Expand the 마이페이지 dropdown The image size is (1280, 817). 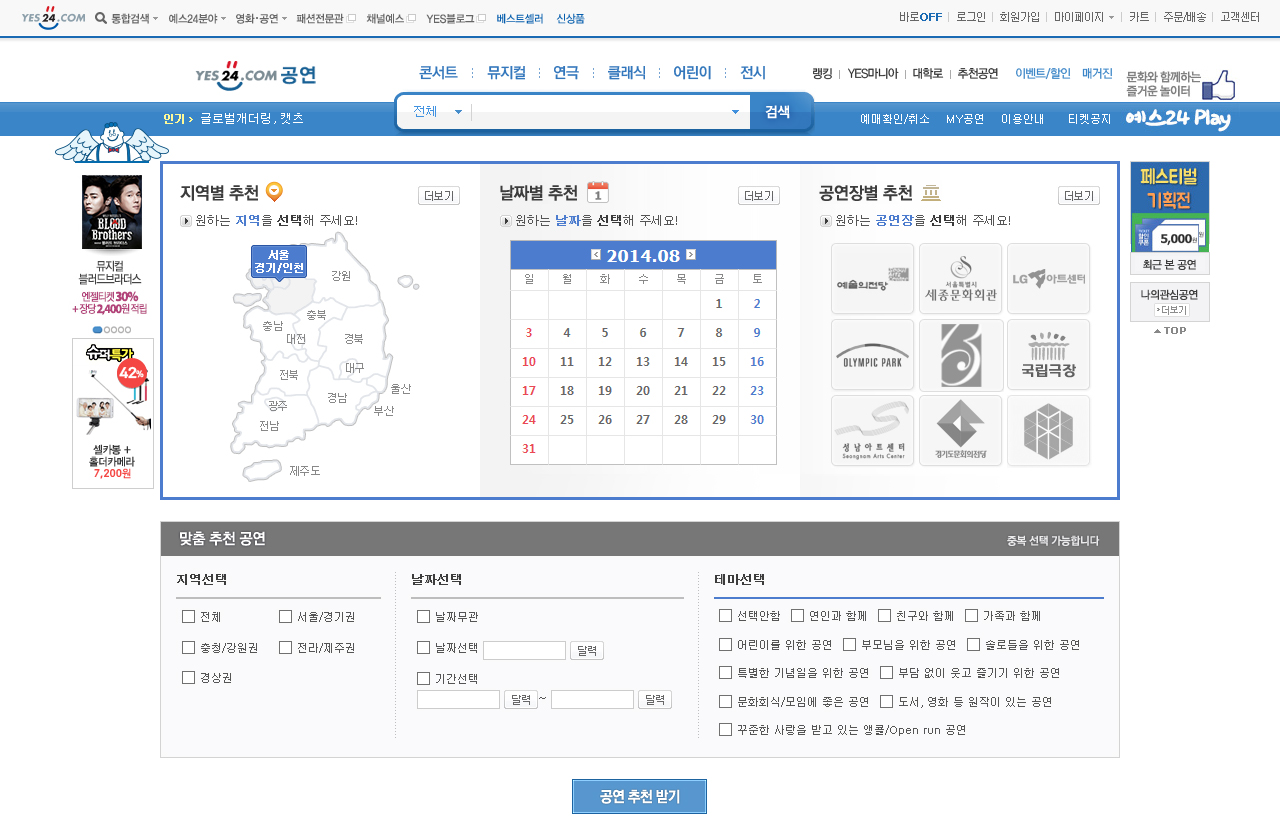[1111, 17]
